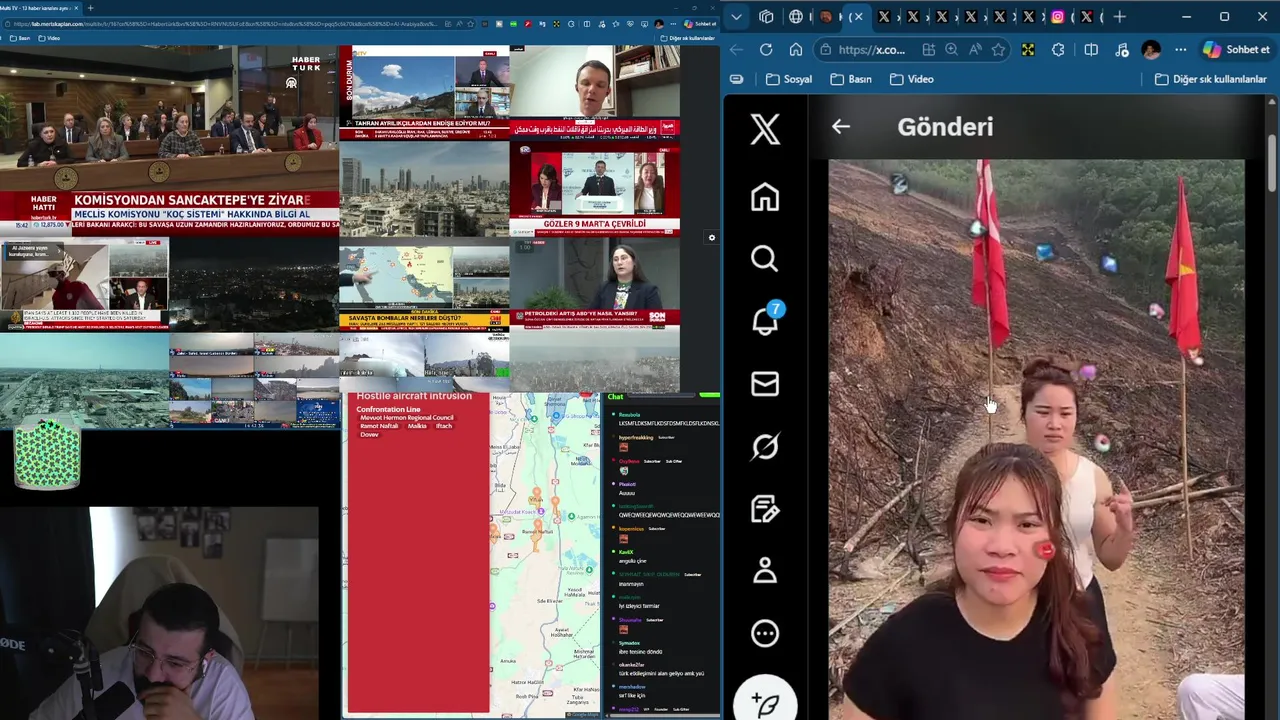Click browser Back arrow in right window
1280x720 pixels.
[737, 50]
